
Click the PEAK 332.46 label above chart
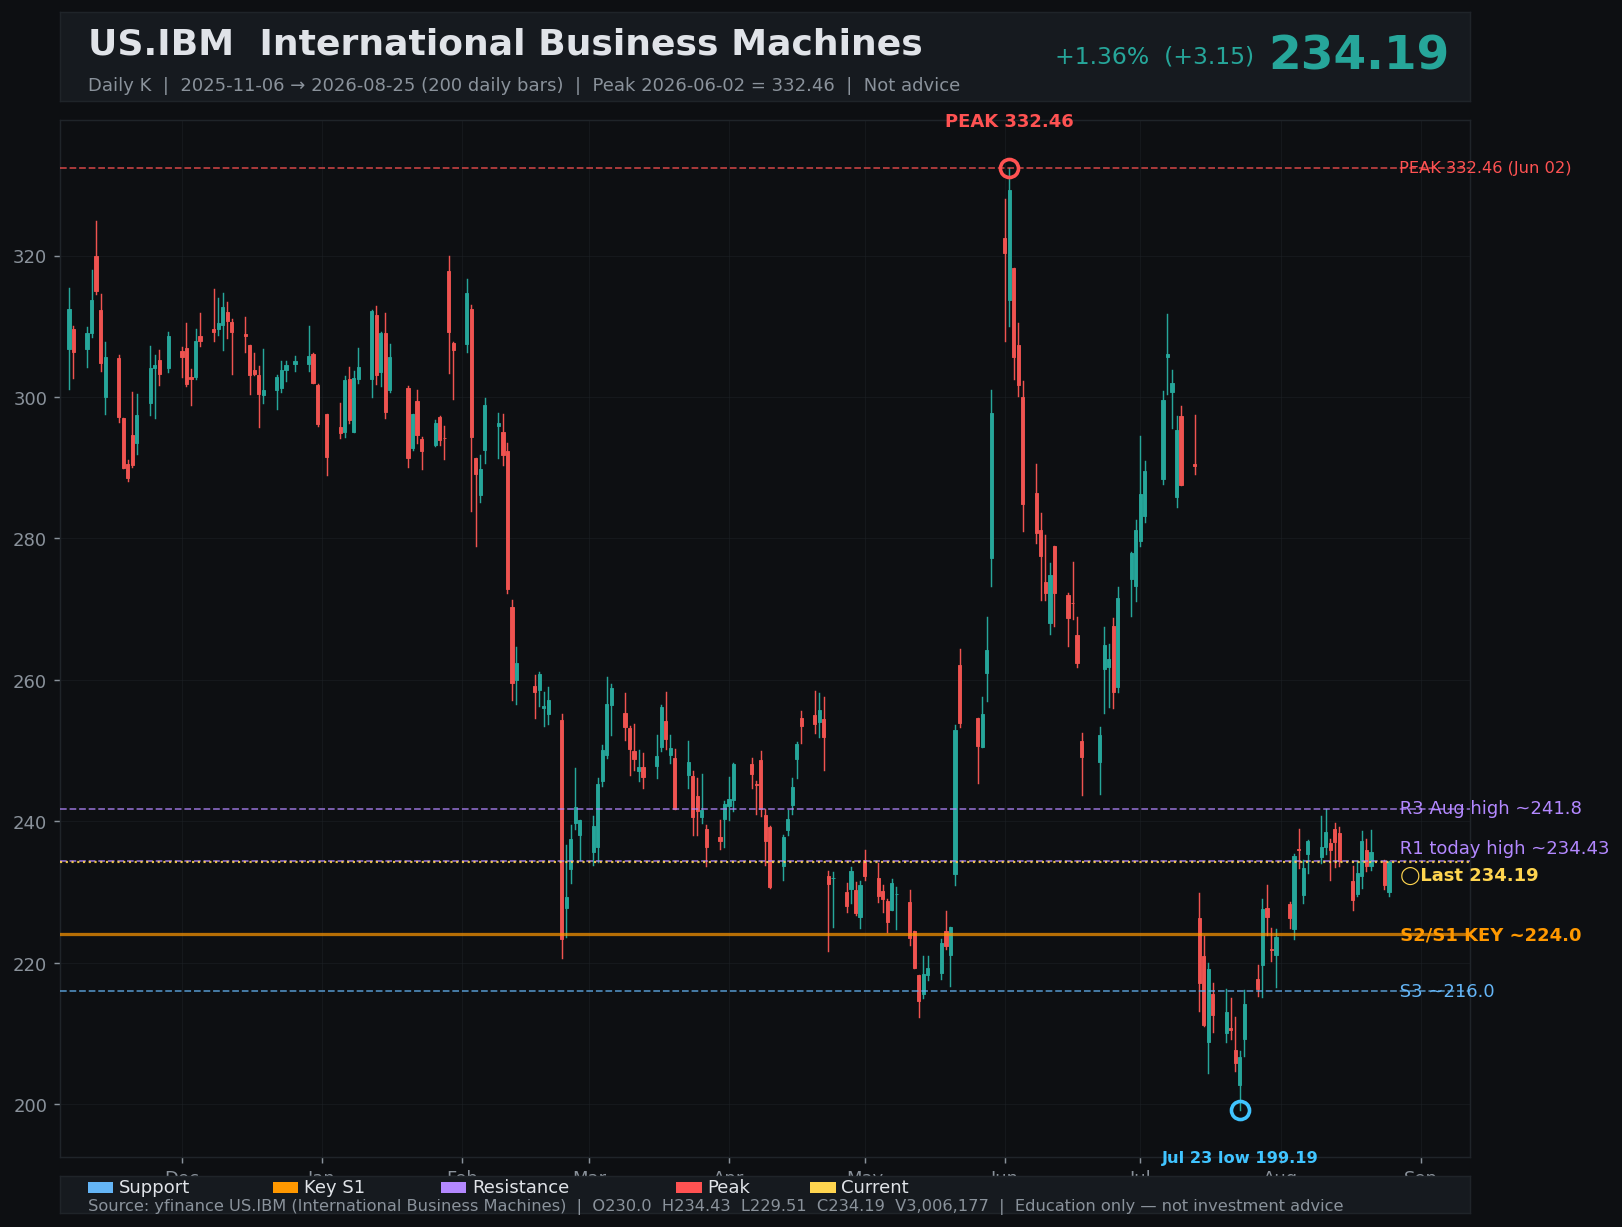[1009, 121]
